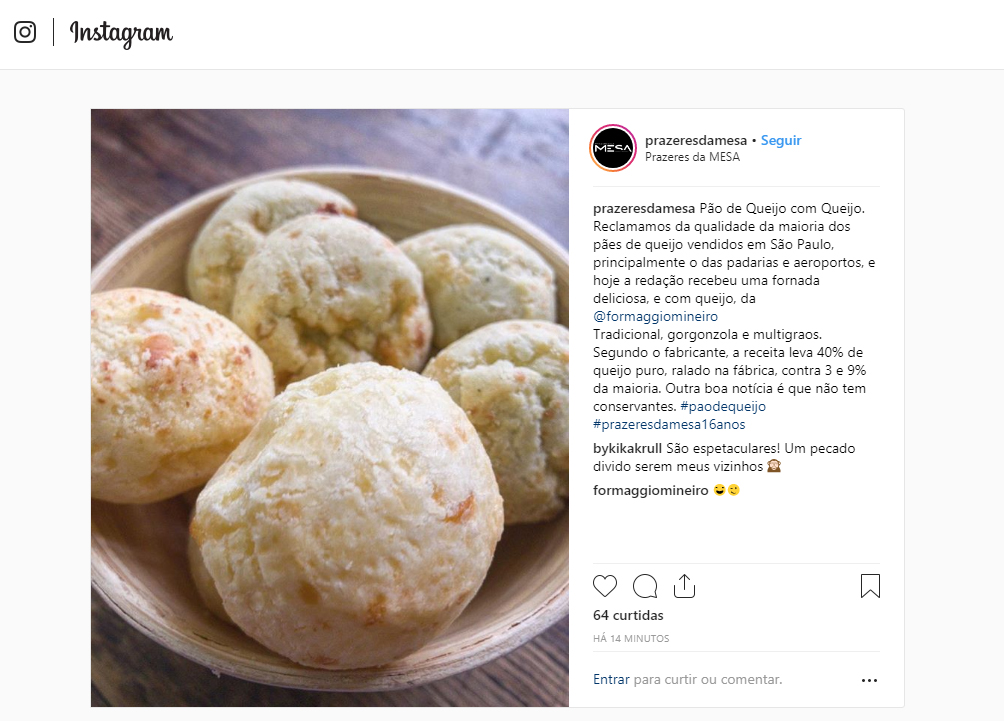
Task: Save post with bookmark icon
Action: (870, 586)
